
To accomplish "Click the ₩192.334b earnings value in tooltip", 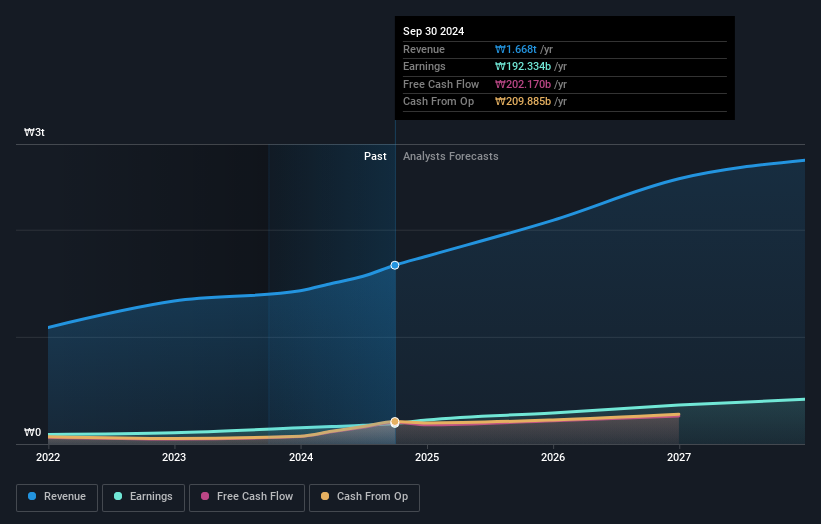I will tap(523, 66).
